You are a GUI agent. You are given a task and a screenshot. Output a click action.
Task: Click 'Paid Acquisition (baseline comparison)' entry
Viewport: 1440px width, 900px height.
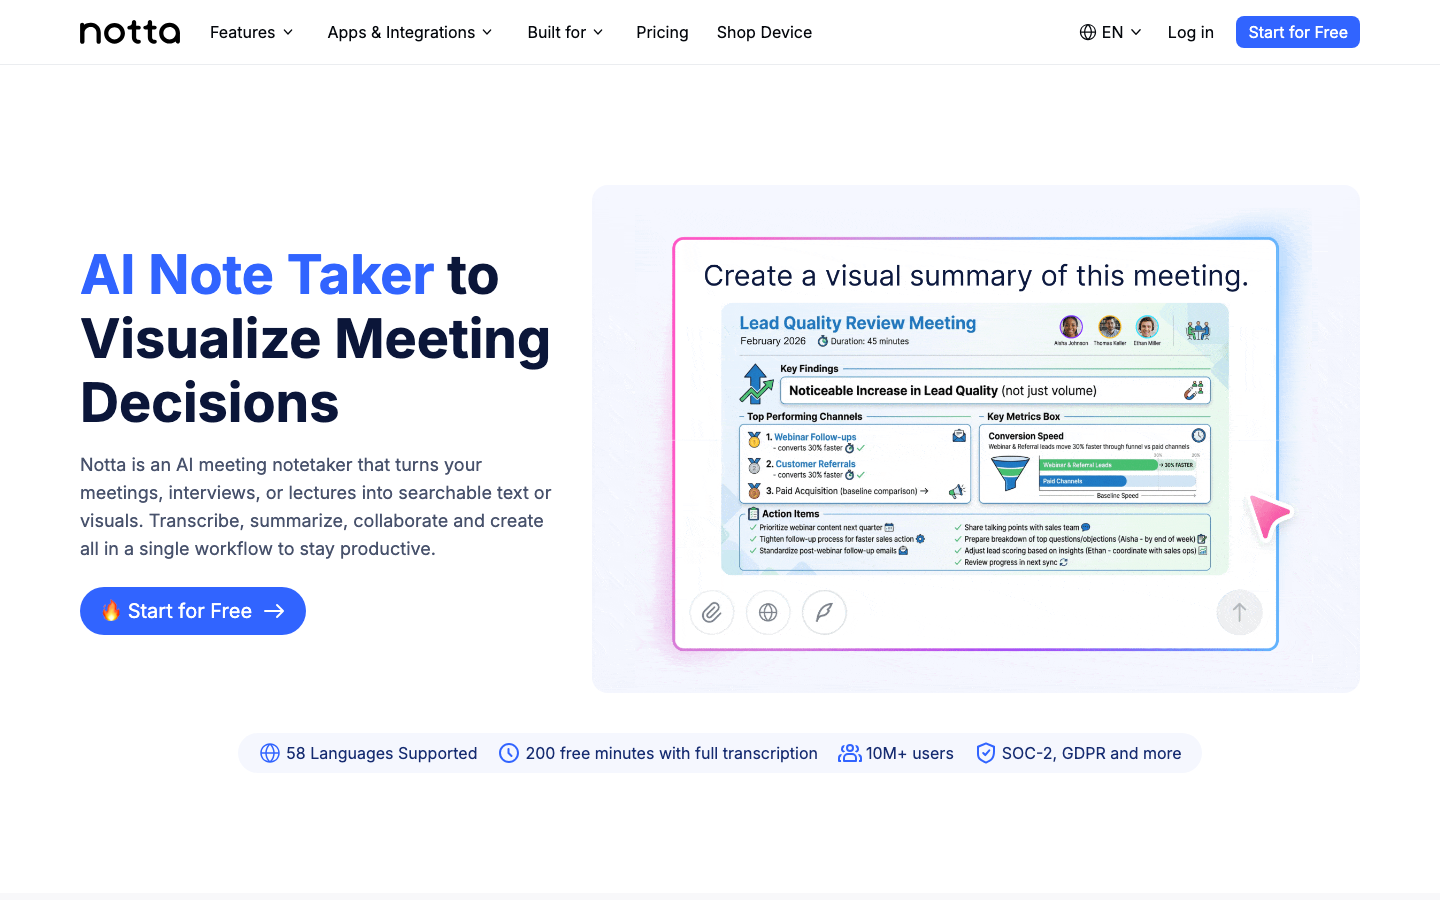846,491
